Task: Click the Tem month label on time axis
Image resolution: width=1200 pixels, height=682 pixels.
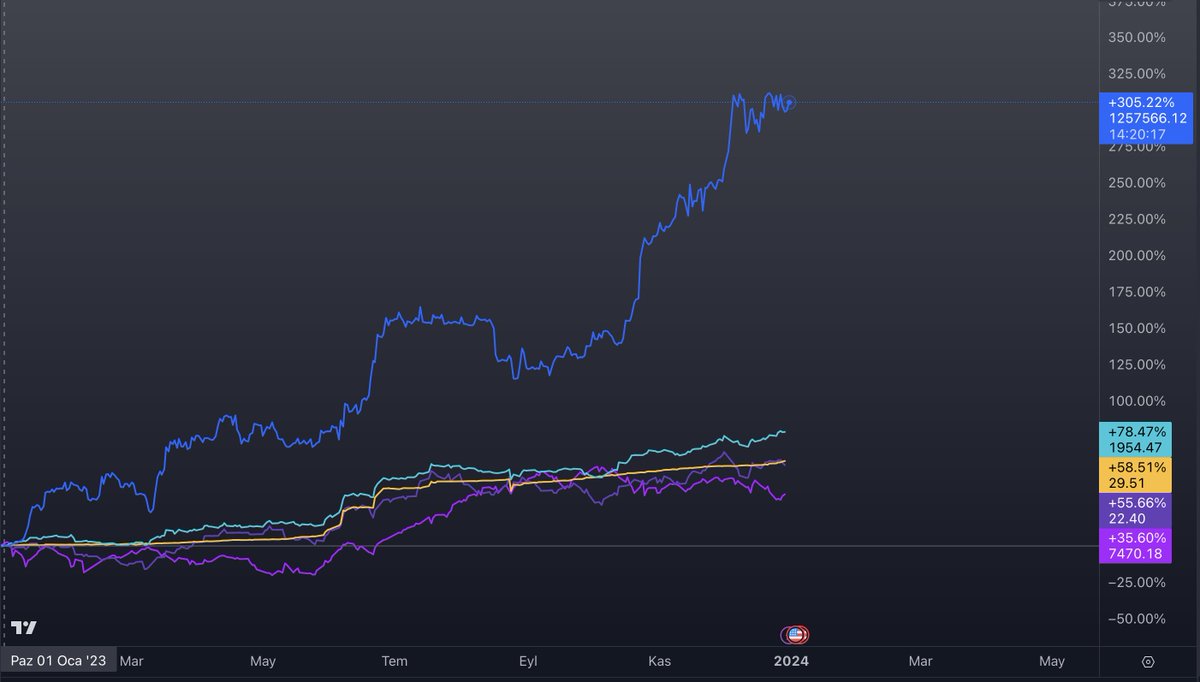Action: [396, 661]
